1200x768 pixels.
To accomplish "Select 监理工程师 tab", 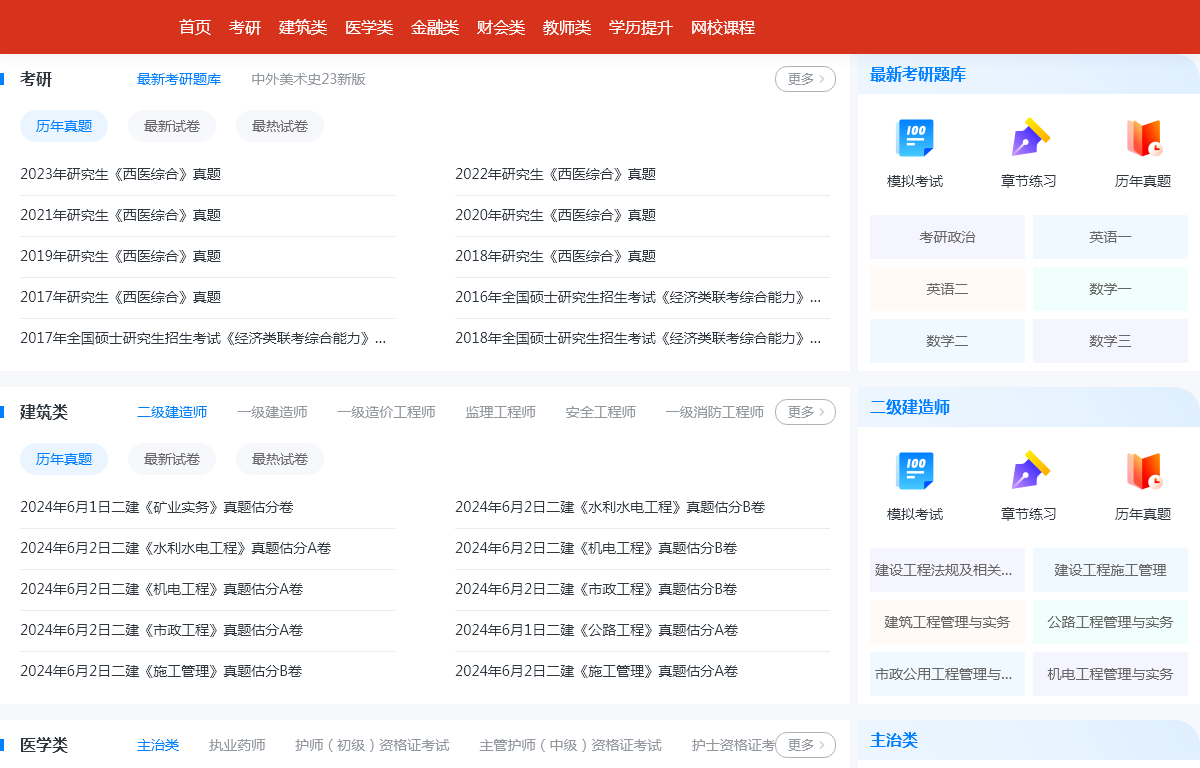I will tap(500, 412).
